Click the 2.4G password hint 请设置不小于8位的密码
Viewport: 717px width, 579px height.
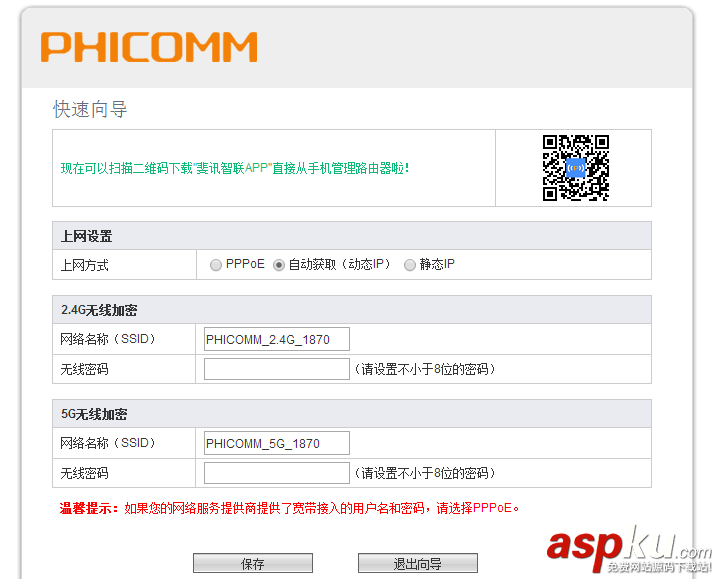pyautogui.click(x=425, y=369)
